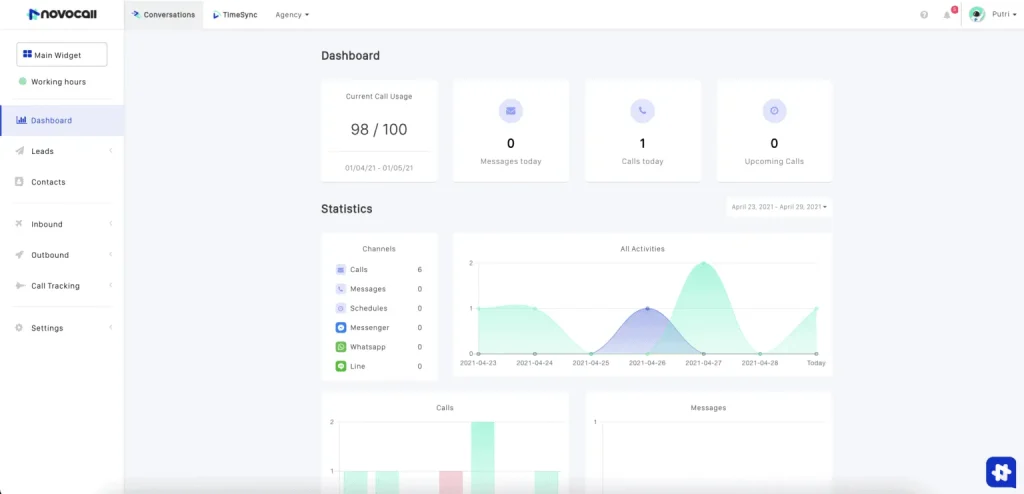The height and width of the screenshot is (494, 1024).
Task: Toggle the Working hours status indicator
Action: pos(22,82)
